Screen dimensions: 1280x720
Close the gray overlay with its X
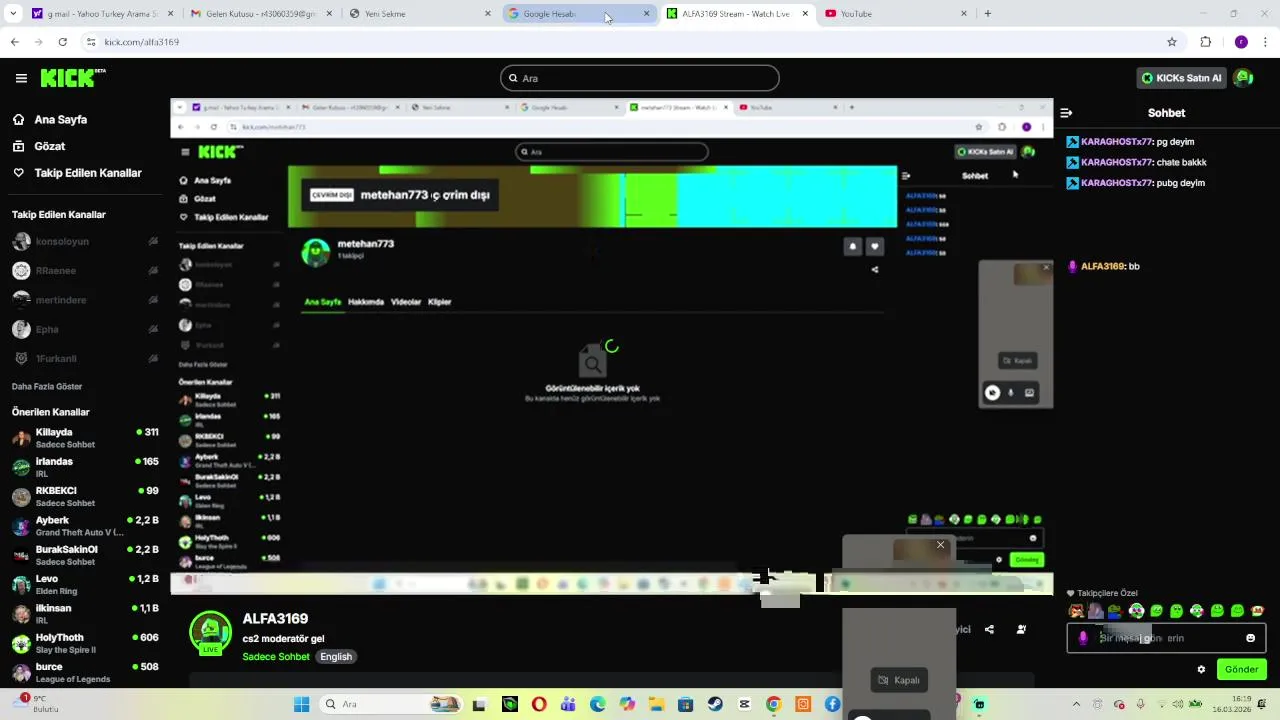click(940, 545)
